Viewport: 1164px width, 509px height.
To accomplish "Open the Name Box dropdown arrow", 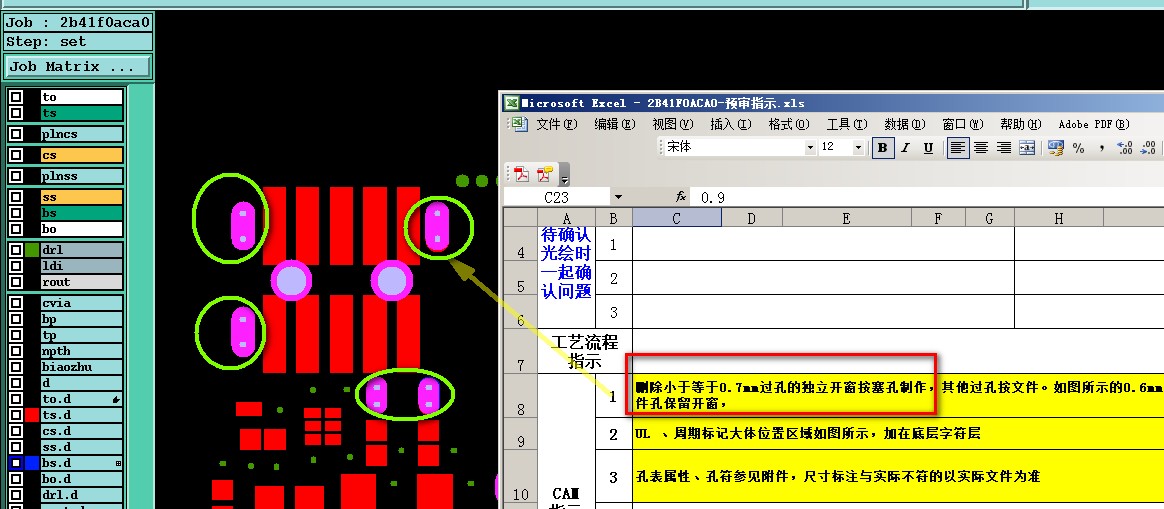I will point(618,197).
